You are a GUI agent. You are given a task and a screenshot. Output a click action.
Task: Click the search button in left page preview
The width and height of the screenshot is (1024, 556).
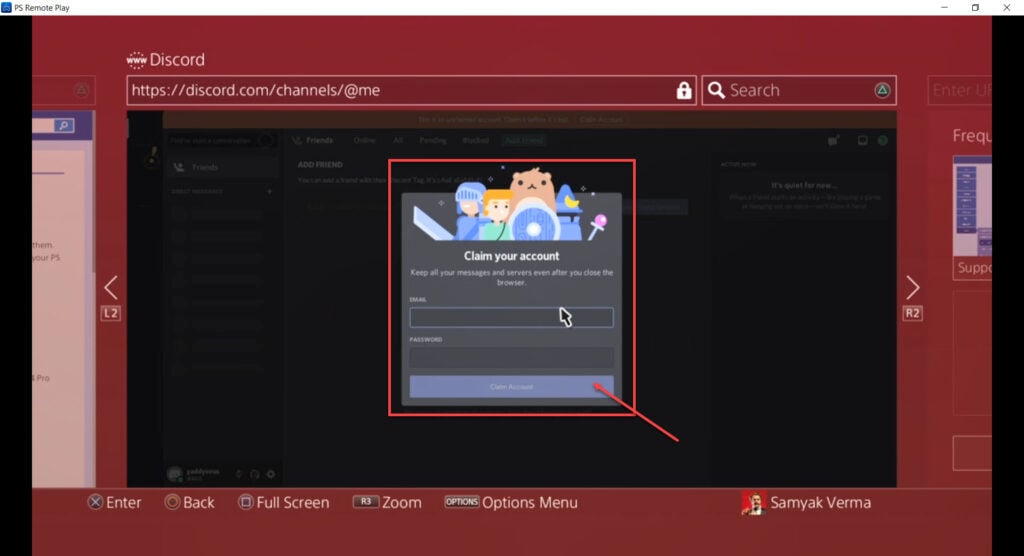coord(64,125)
